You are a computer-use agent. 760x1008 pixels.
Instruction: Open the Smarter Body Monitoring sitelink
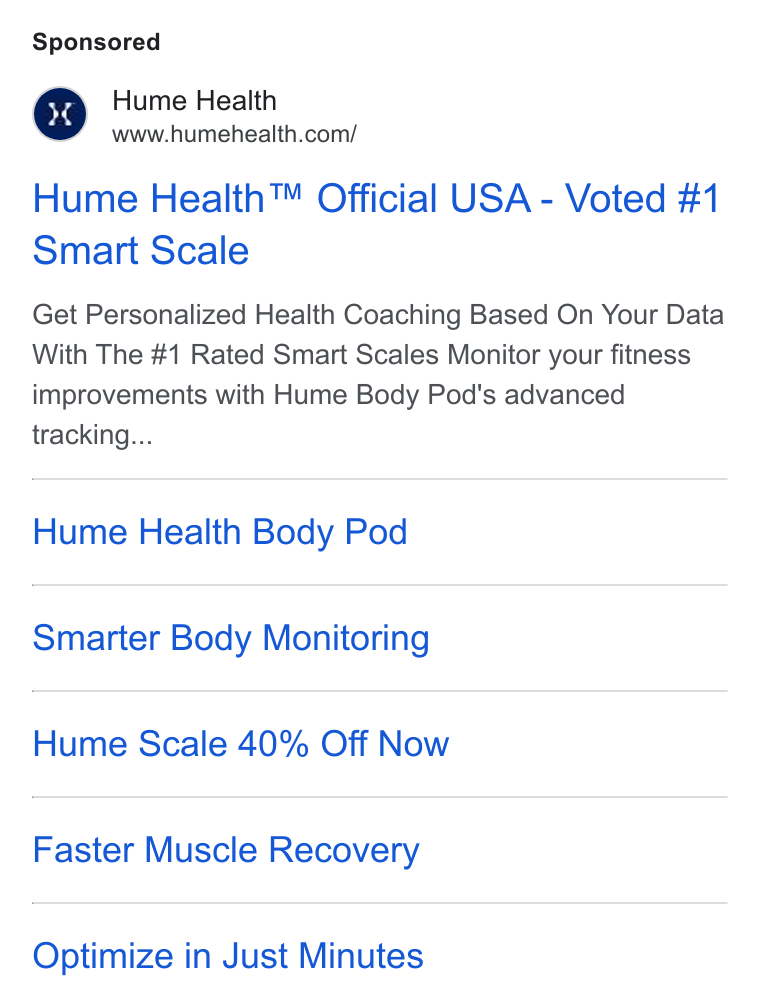pos(231,638)
